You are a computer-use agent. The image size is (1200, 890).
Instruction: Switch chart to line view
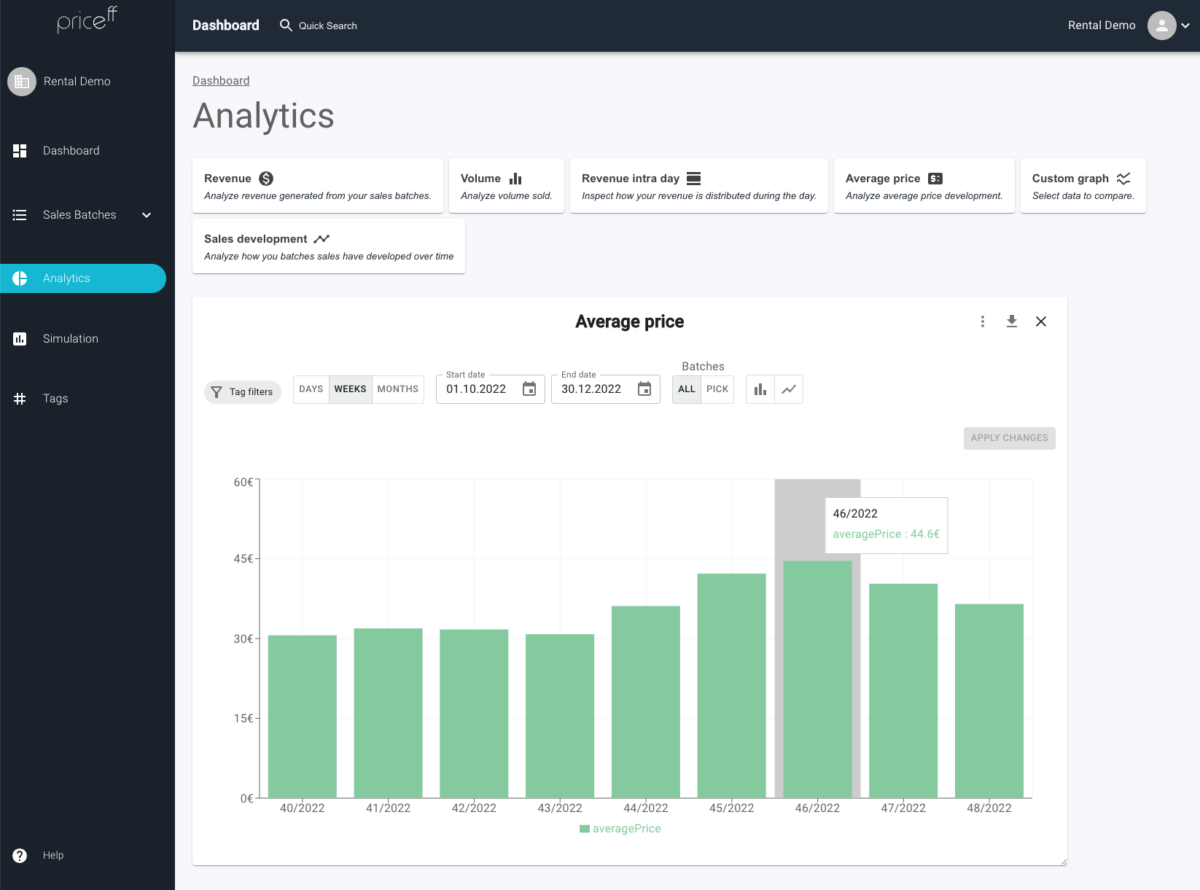pyautogui.click(x=789, y=389)
